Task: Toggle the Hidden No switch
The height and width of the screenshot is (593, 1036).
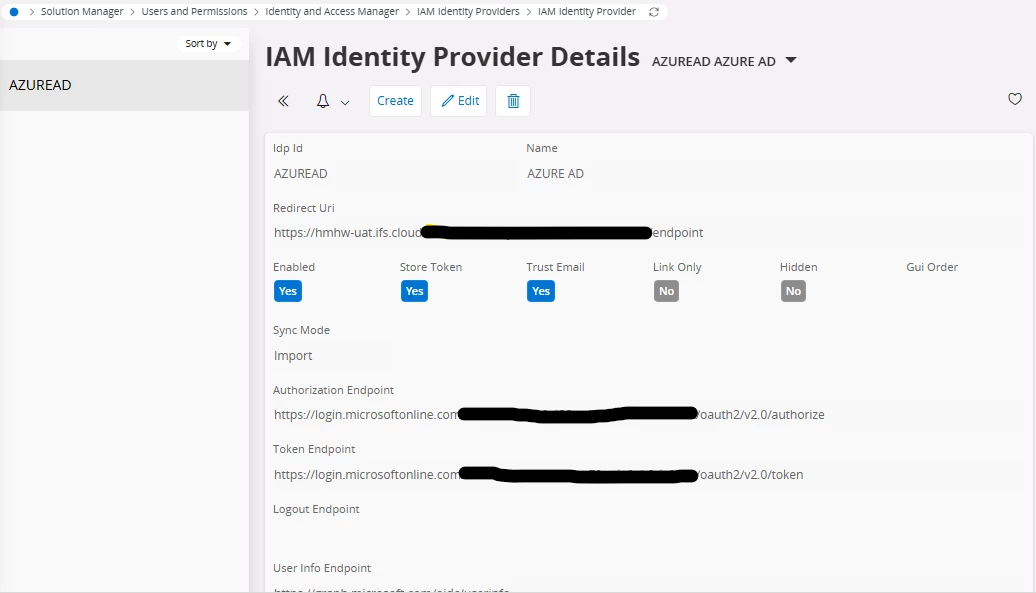Action: coord(793,291)
